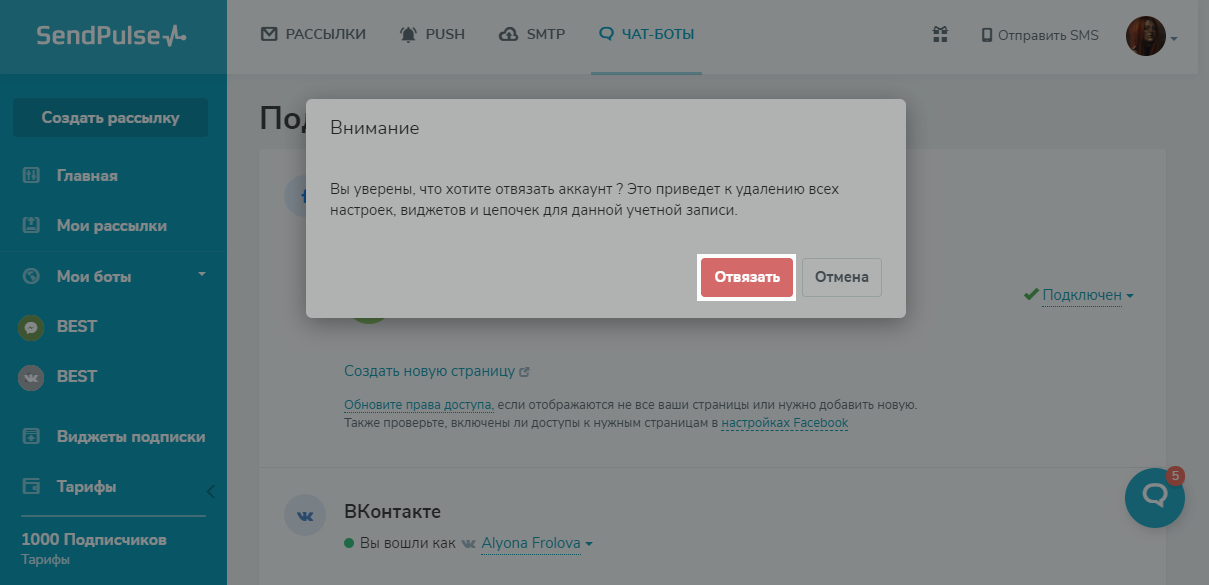Open the SMTP tab
The height and width of the screenshot is (585, 1209).
pyautogui.click(x=532, y=35)
